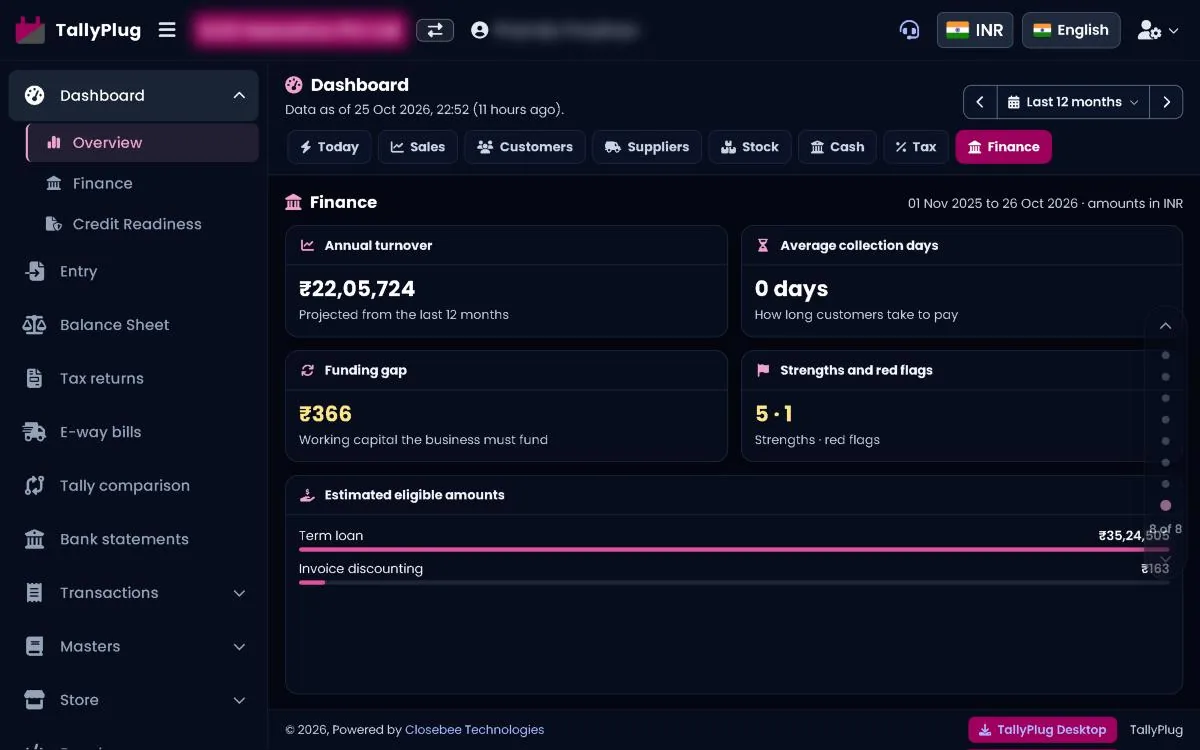Open E-way bills from the sidebar
Image resolution: width=1200 pixels, height=750 pixels.
133,432
